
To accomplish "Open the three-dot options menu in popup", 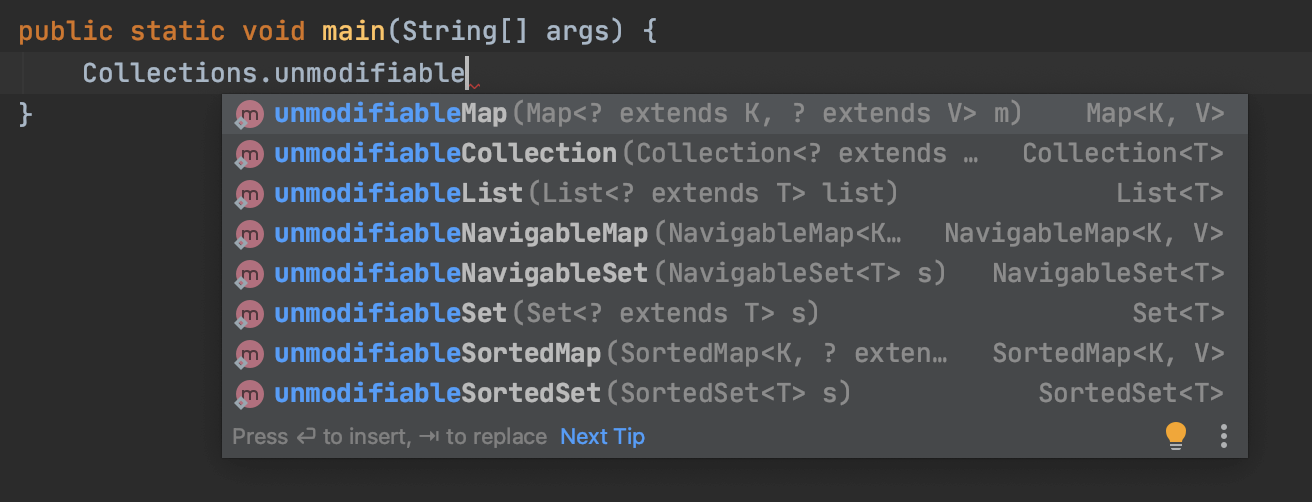I will click(1223, 436).
